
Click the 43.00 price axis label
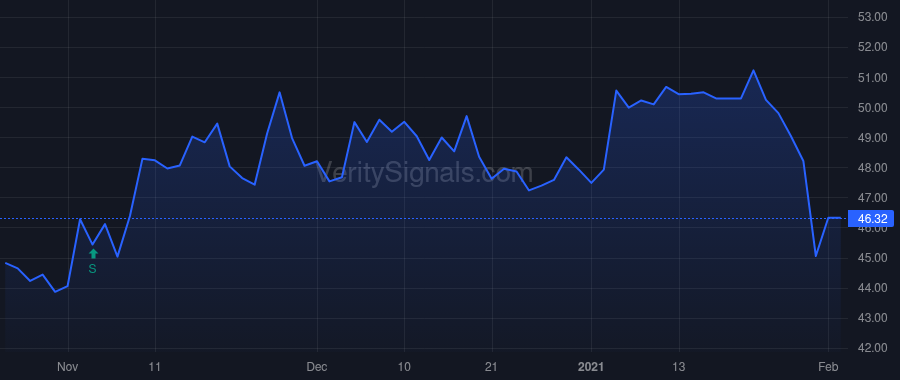point(872,318)
